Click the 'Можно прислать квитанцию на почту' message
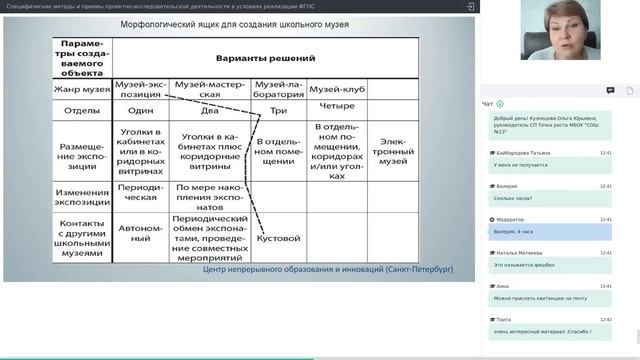Image resolution: width=640 pixels, height=360 pixels. tap(550, 299)
